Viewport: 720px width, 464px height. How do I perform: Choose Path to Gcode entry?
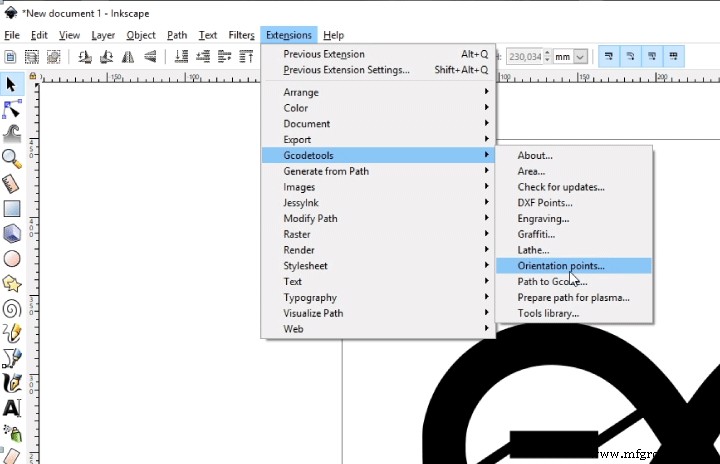(x=552, y=282)
